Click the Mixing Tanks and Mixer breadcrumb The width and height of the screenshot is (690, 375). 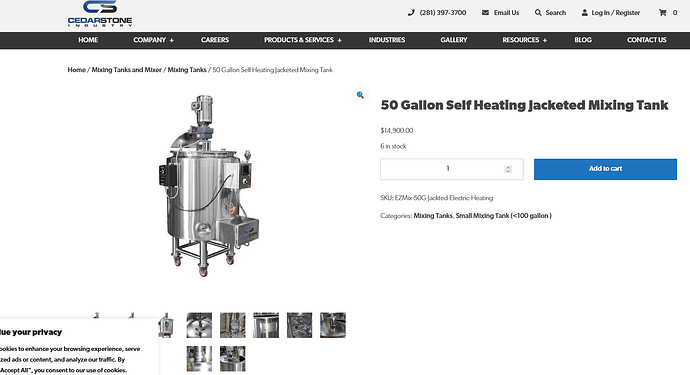[x=127, y=70]
